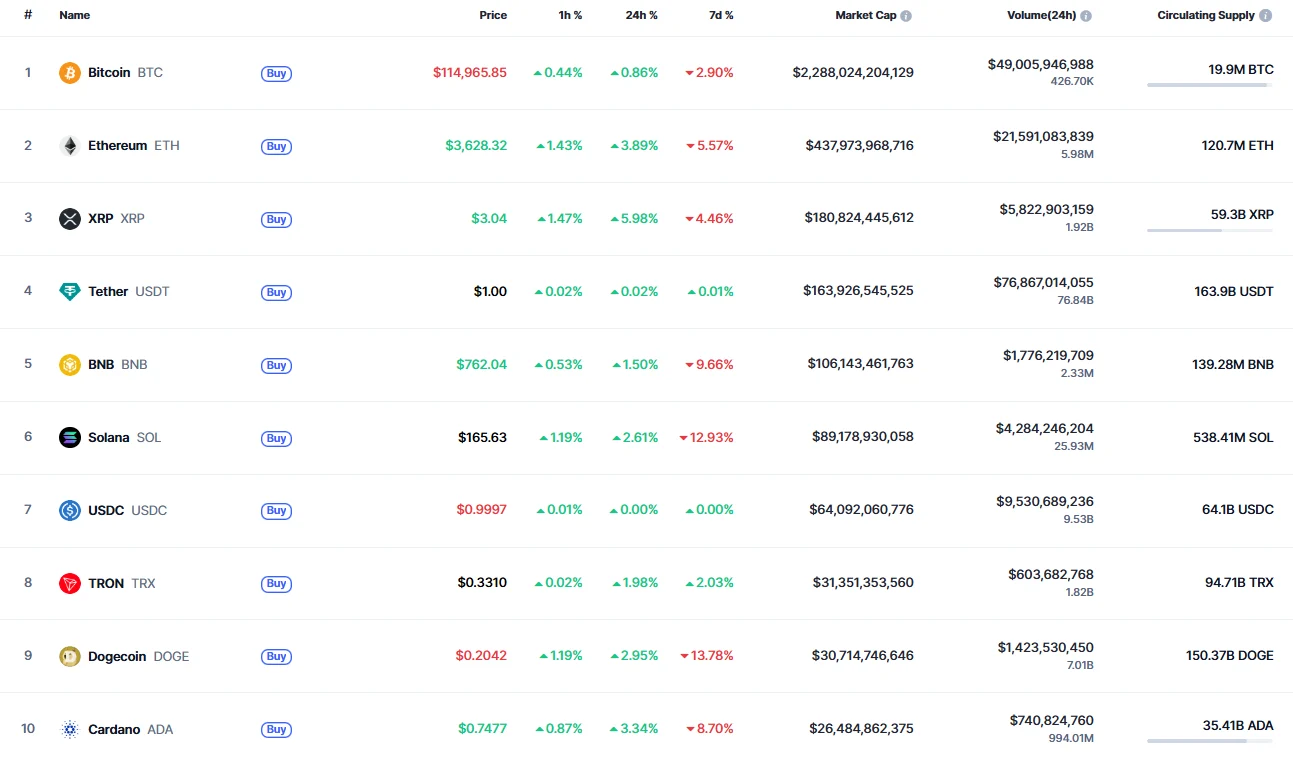Click the Solana logo icon
Screen dimensions: 1293x764
tap(69, 437)
